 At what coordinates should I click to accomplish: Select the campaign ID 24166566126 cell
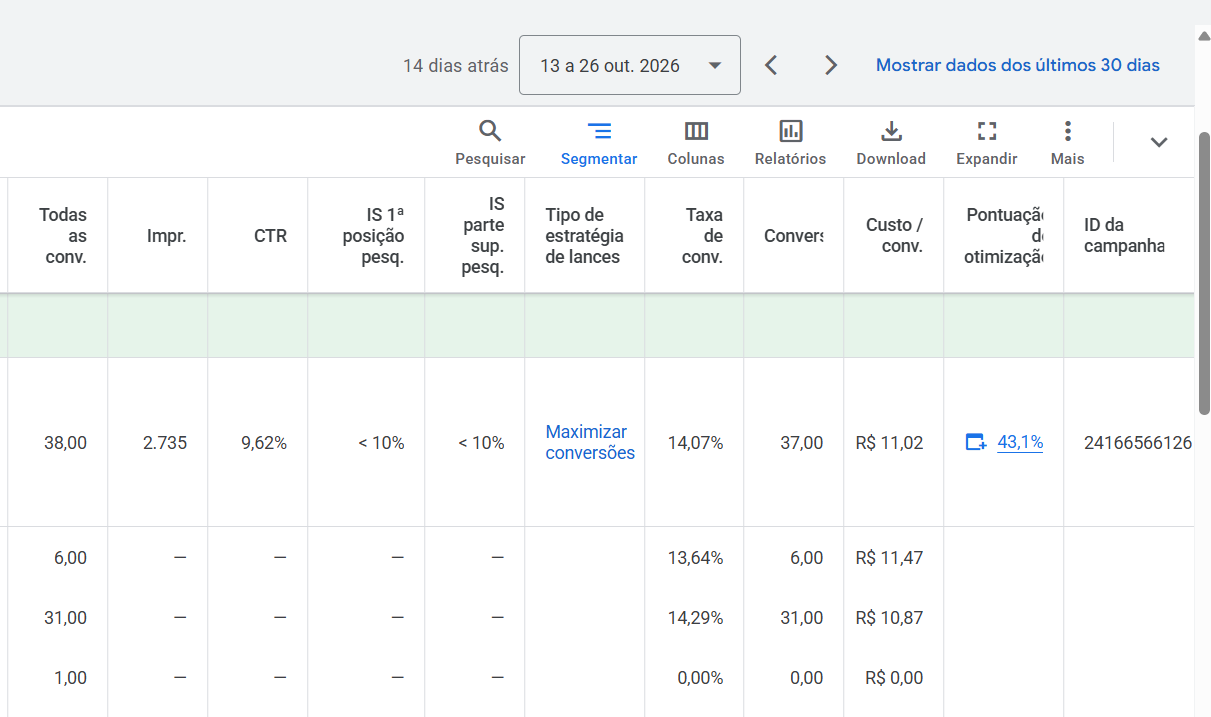coord(1138,442)
